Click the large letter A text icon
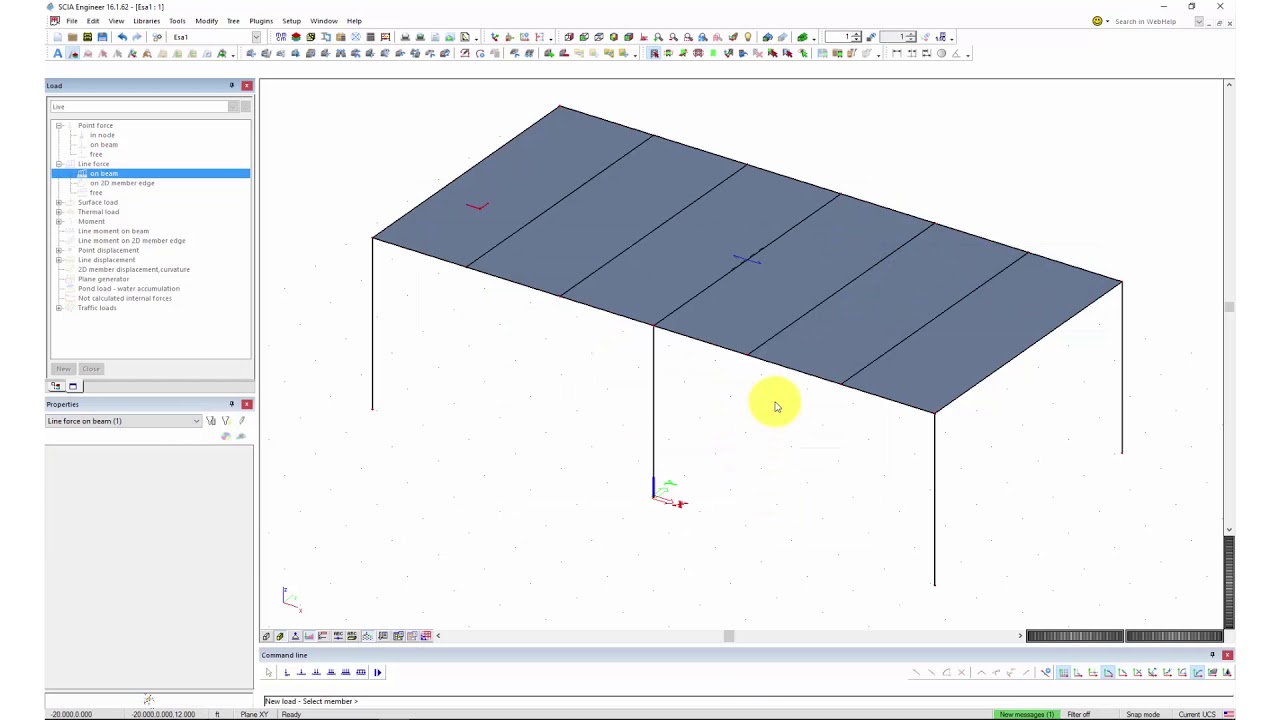 point(57,53)
